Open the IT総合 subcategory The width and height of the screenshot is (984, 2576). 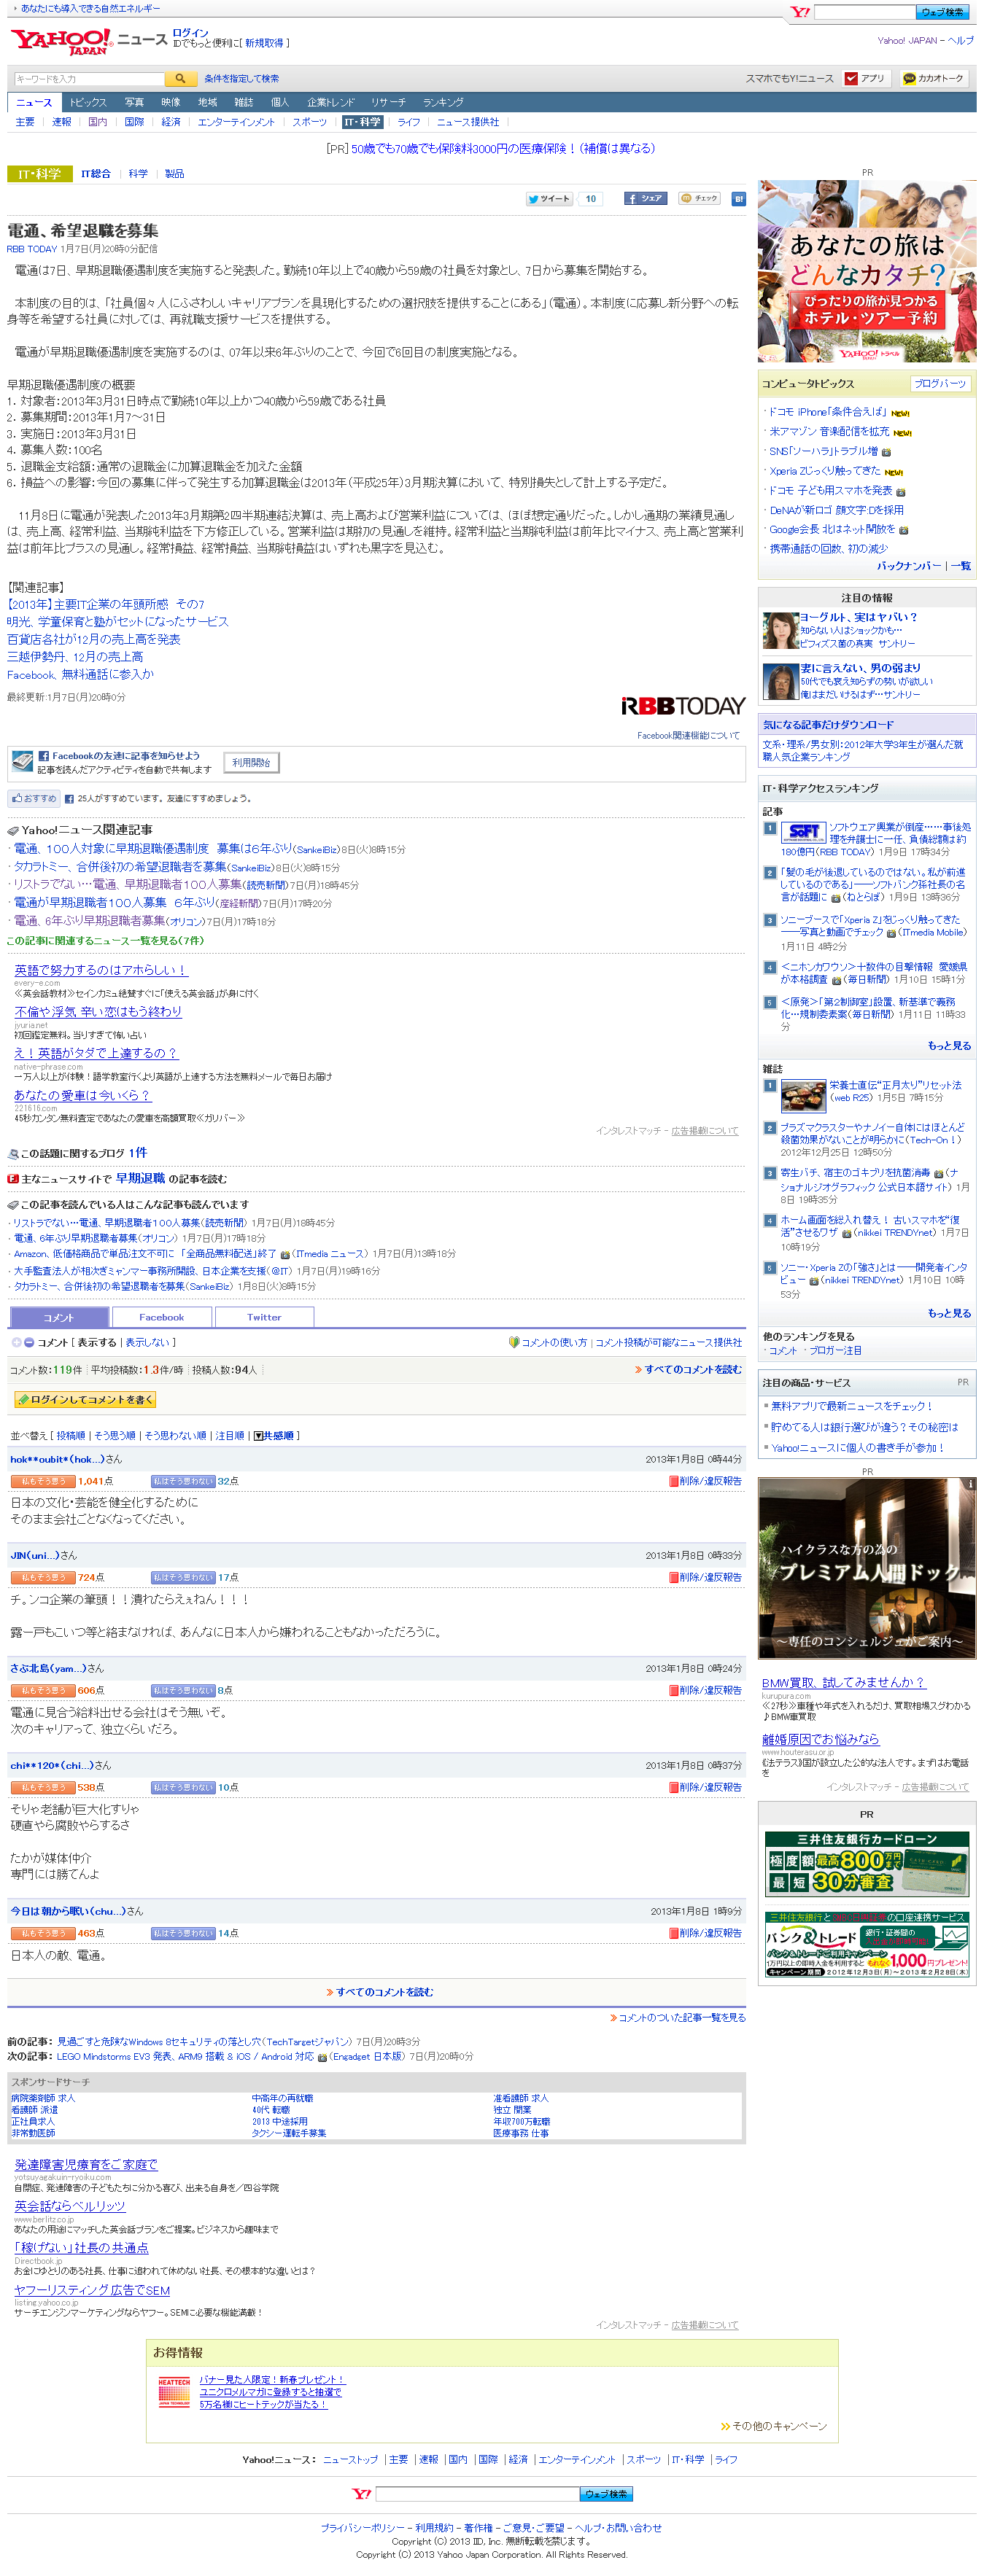click(x=96, y=173)
